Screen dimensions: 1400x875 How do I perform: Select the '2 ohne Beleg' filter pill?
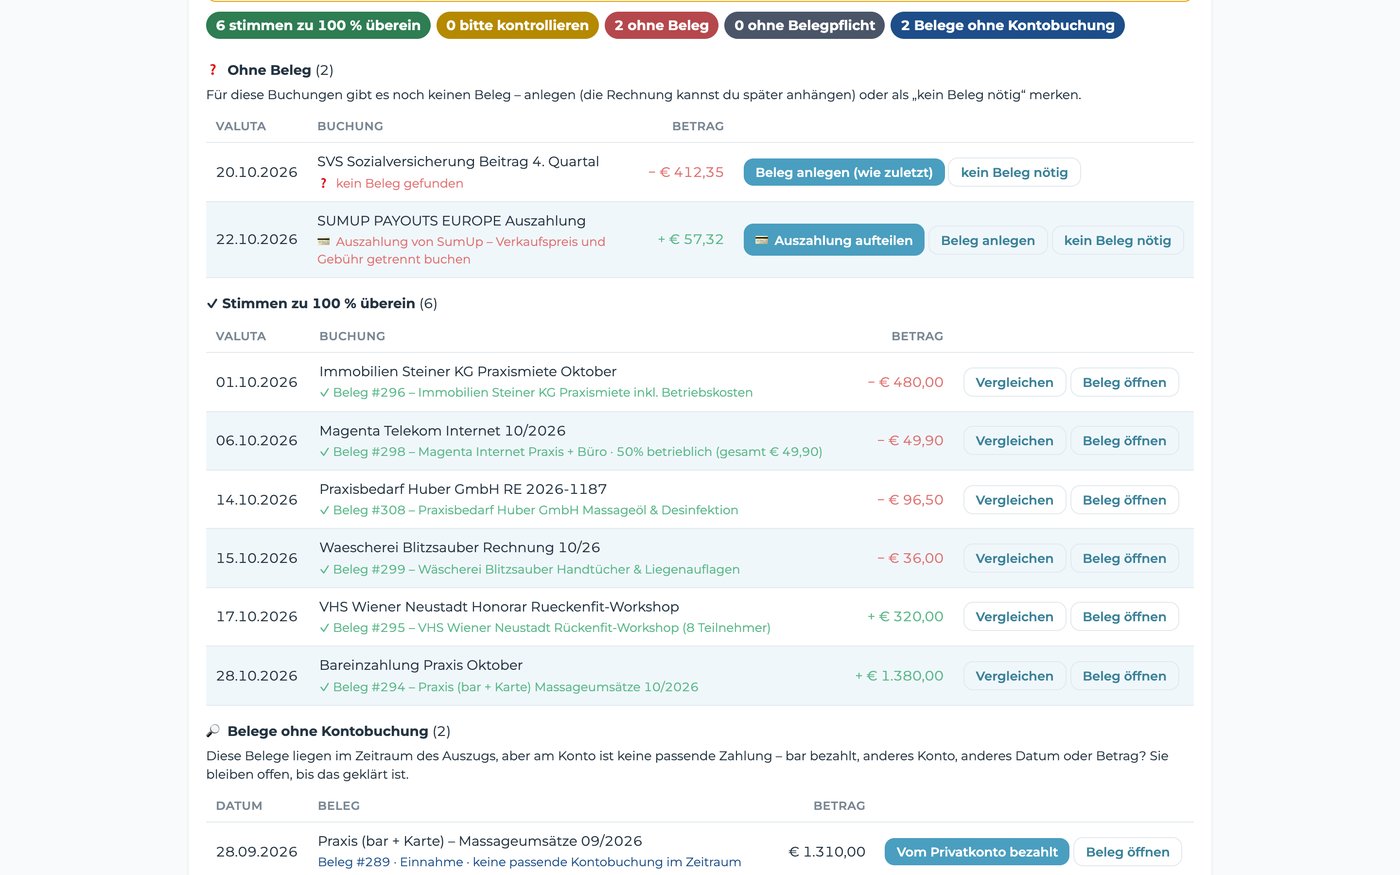[x=661, y=25]
